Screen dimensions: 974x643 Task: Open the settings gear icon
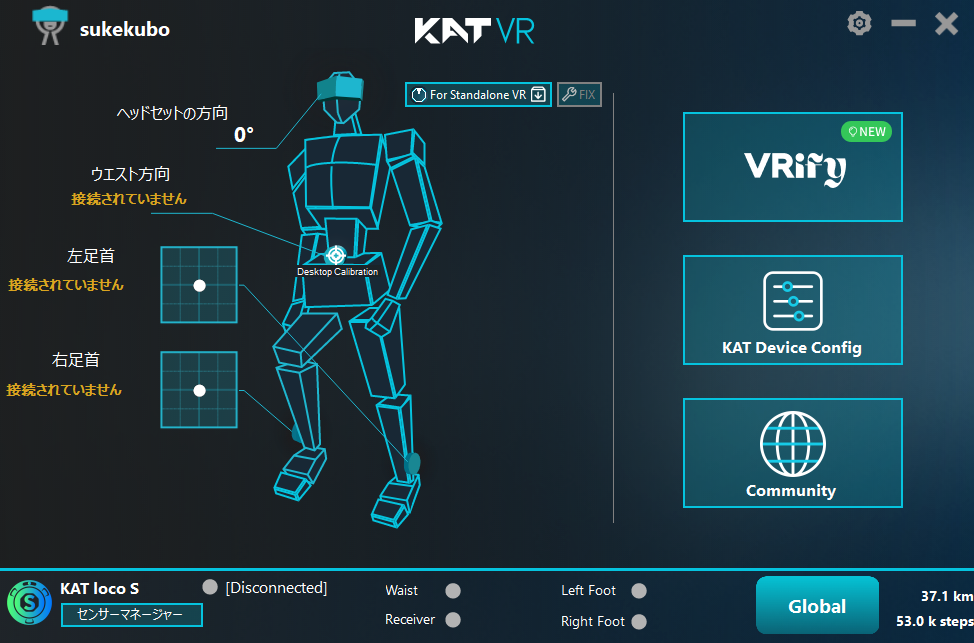[860, 24]
